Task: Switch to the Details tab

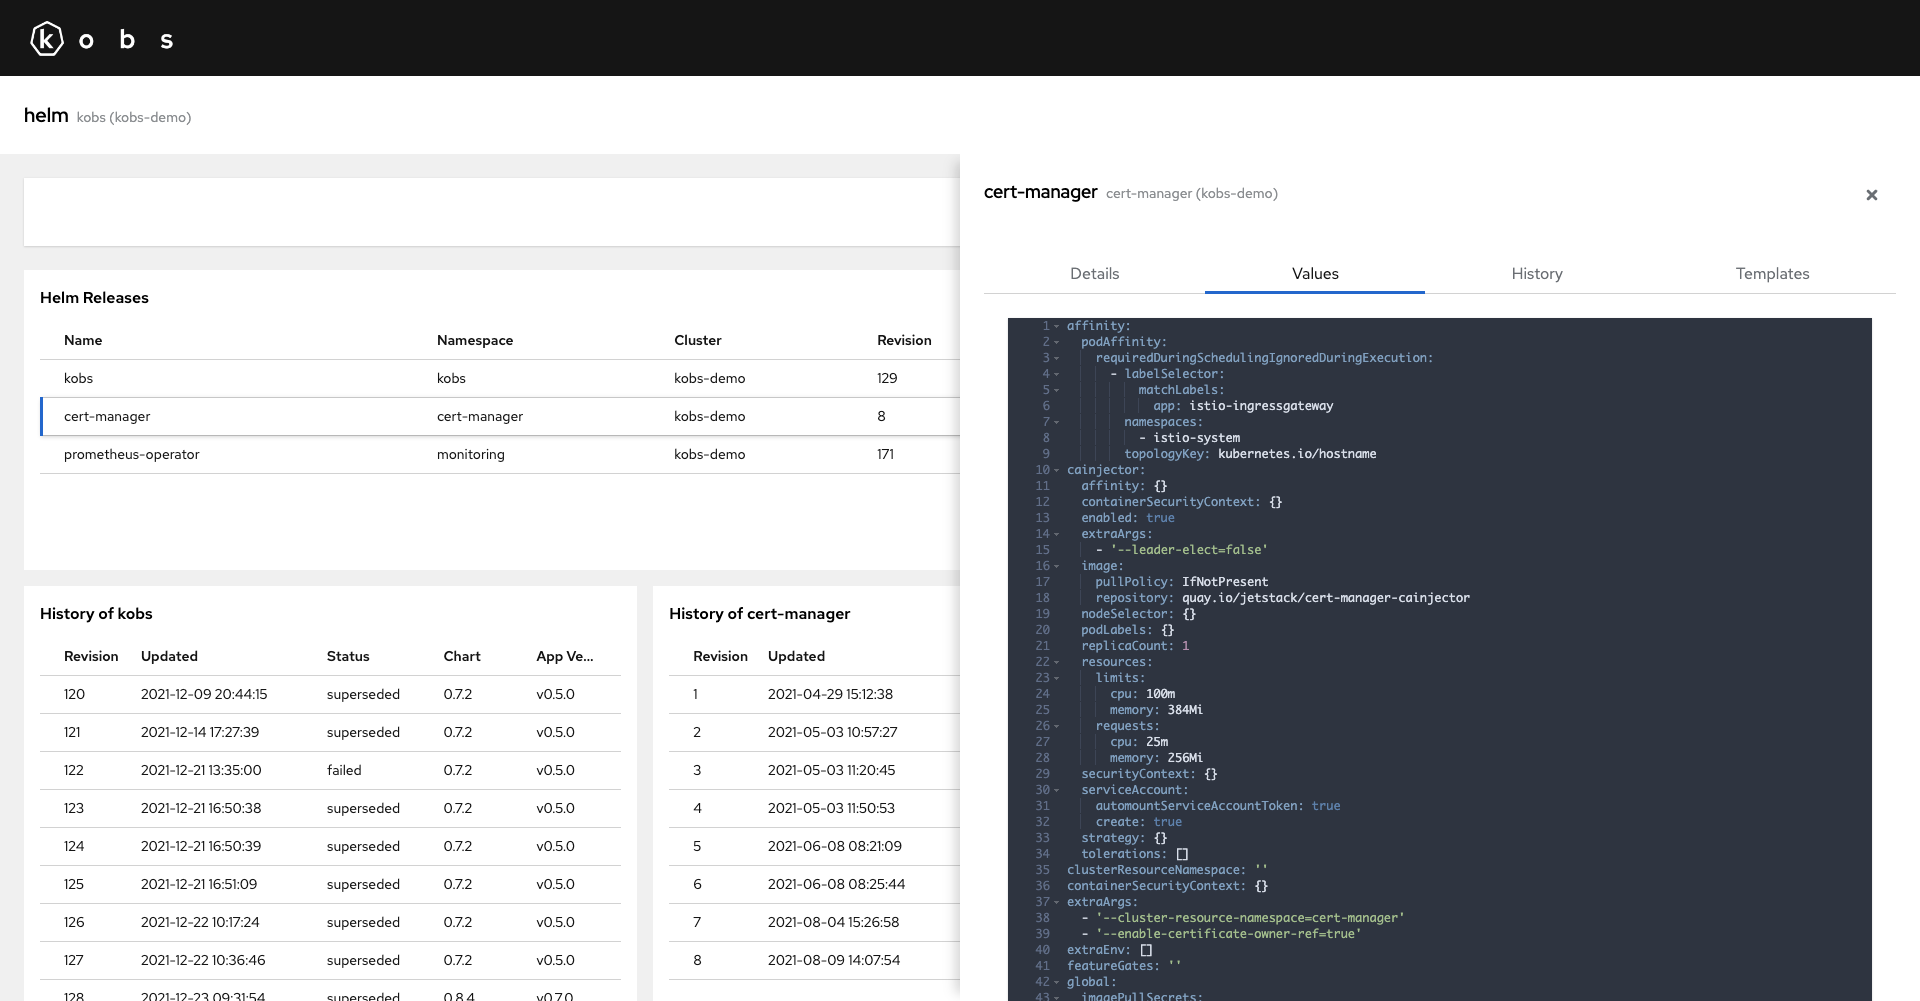Action: coord(1095,274)
